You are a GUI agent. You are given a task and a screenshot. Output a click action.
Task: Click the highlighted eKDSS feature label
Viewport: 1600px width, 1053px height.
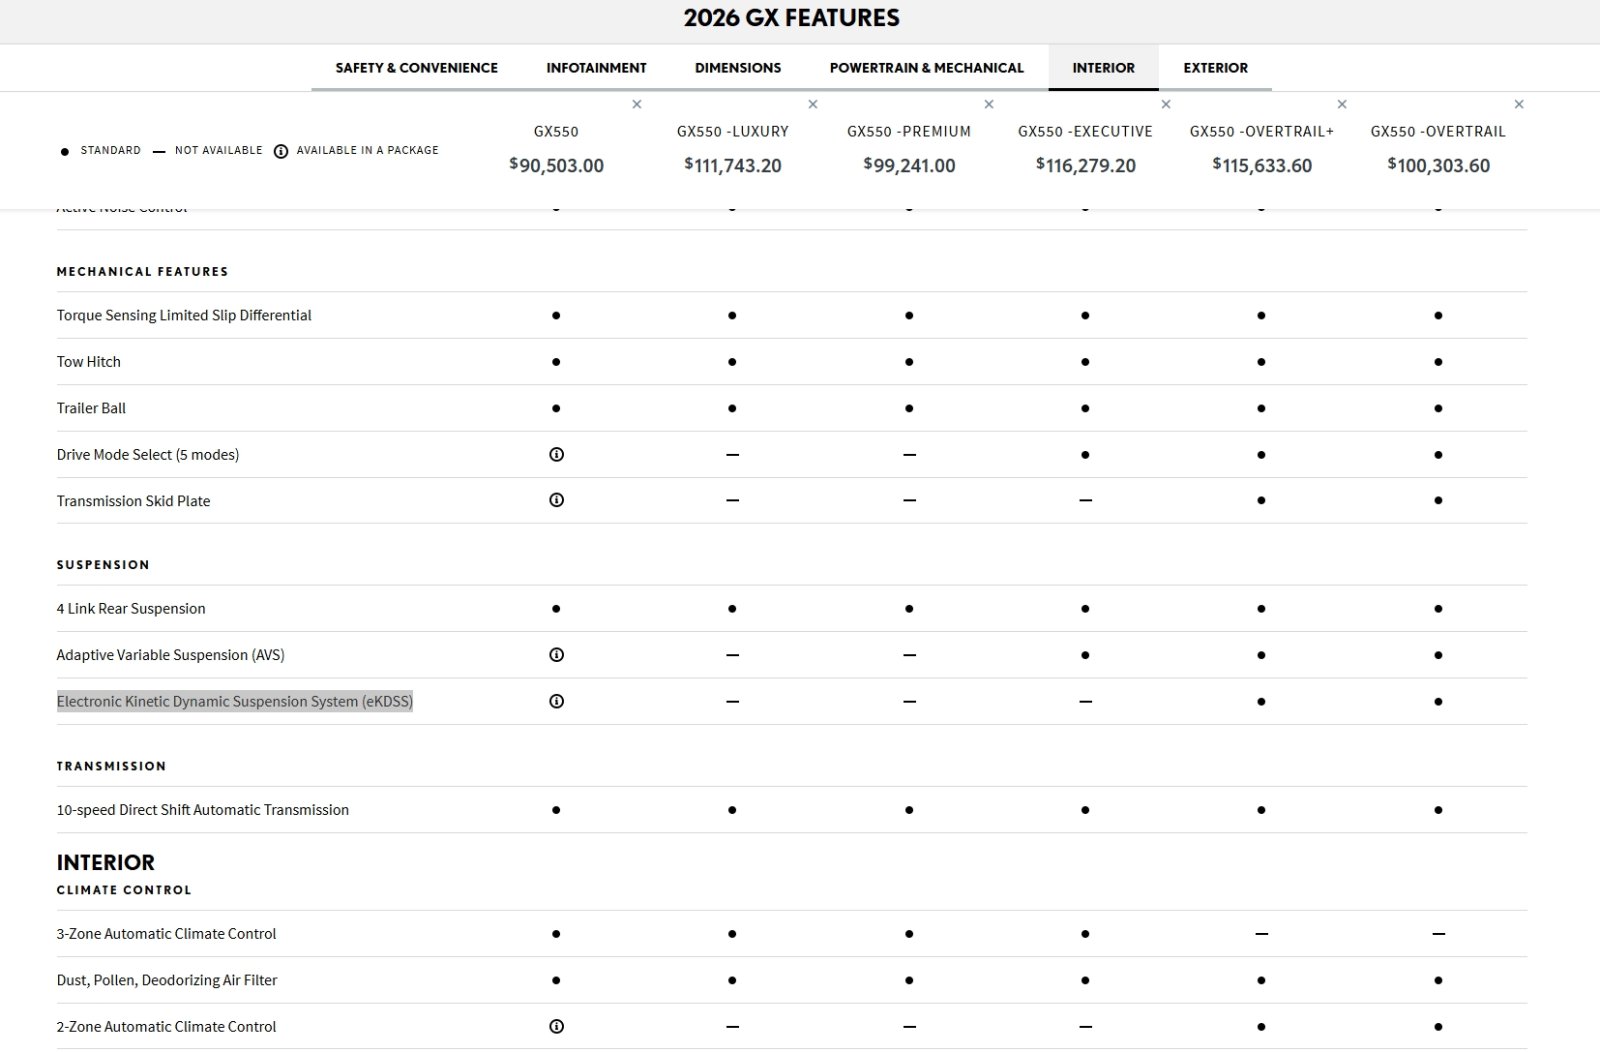tap(235, 701)
